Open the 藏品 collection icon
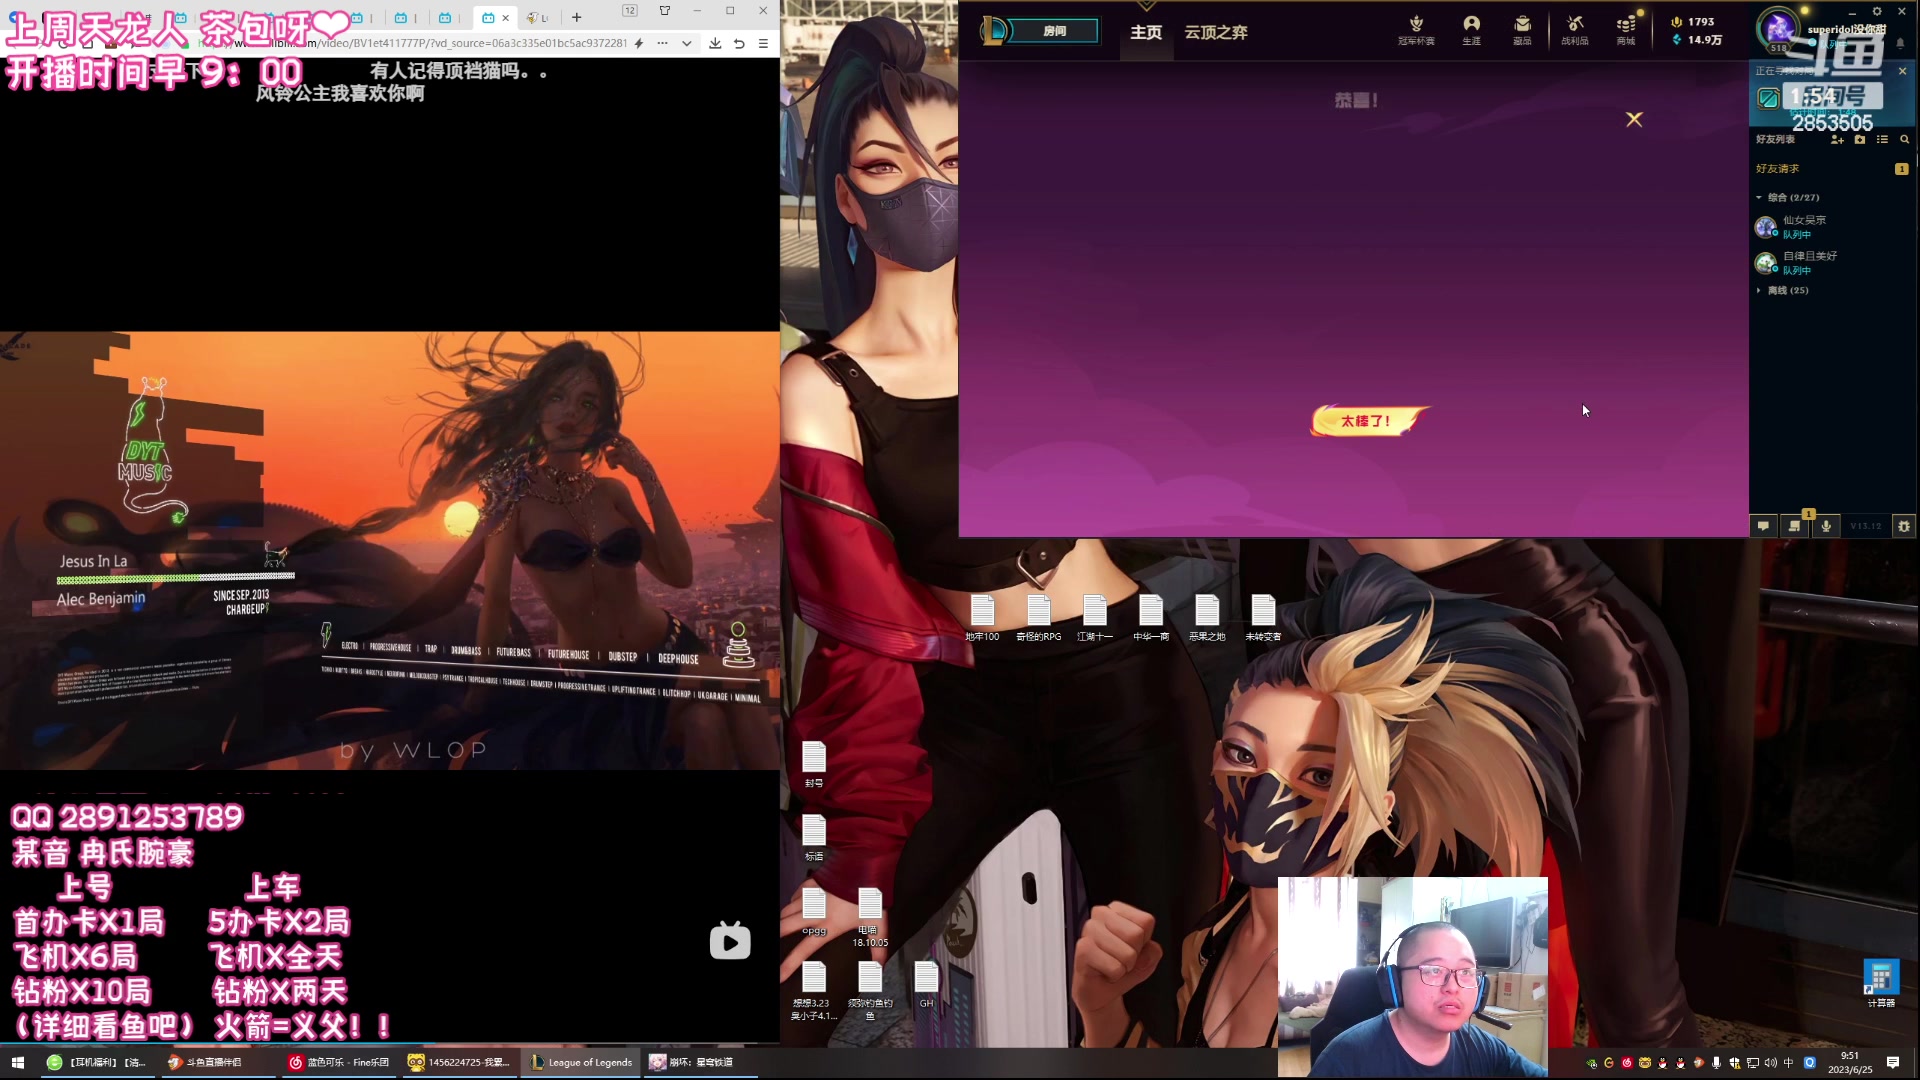The width and height of the screenshot is (1920, 1080). [1522, 30]
